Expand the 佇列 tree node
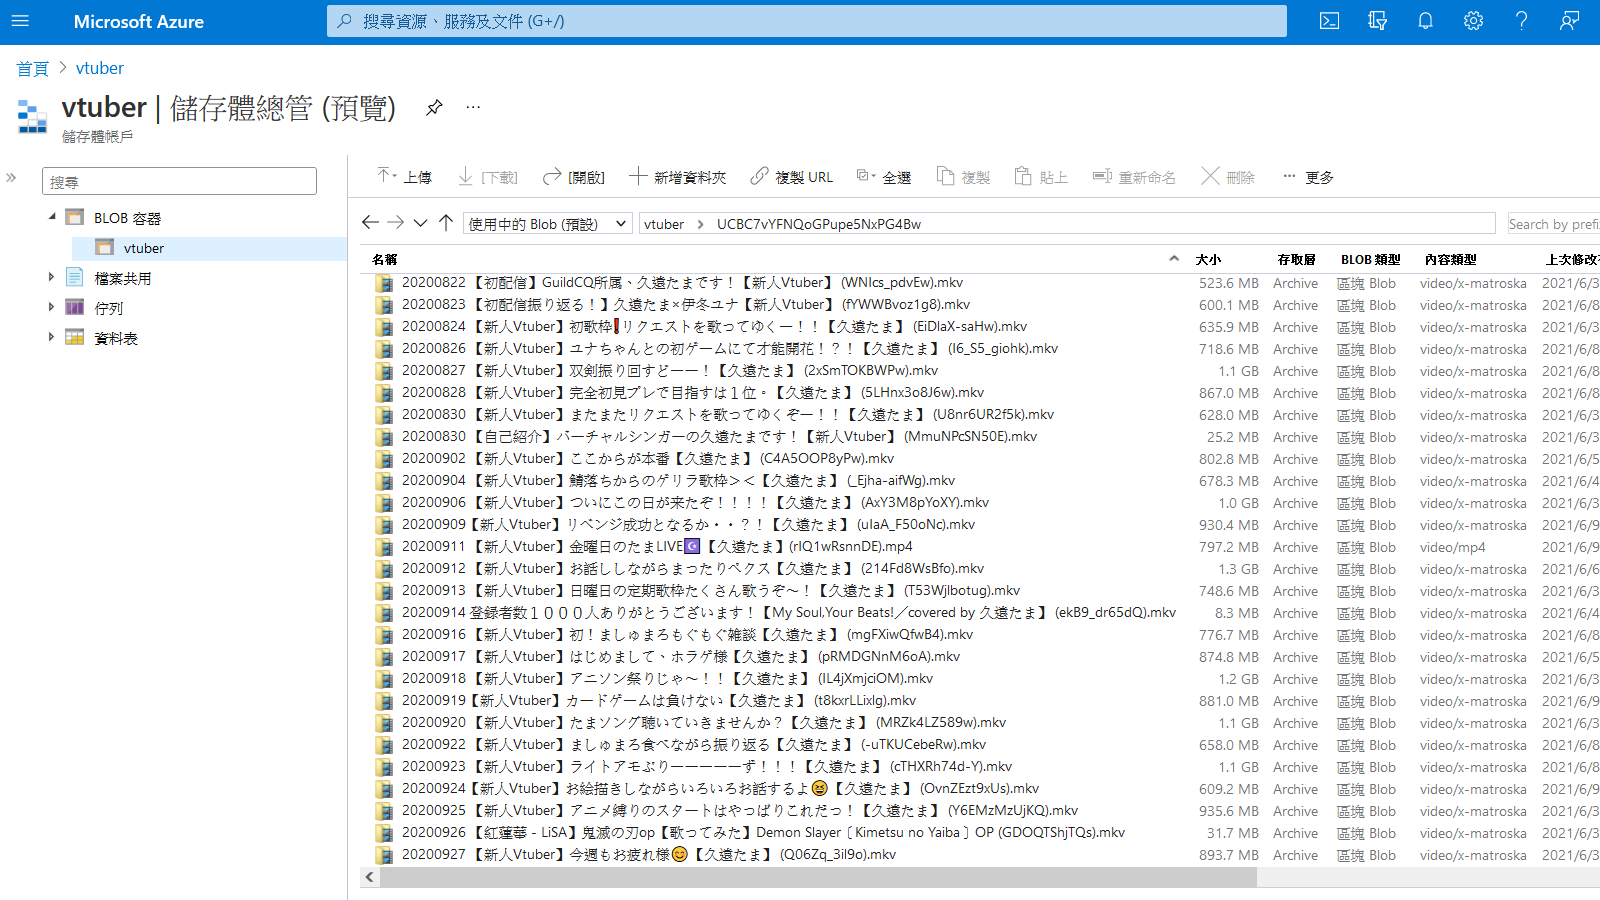This screenshot has width=1600, height=900. coord(51,308)
